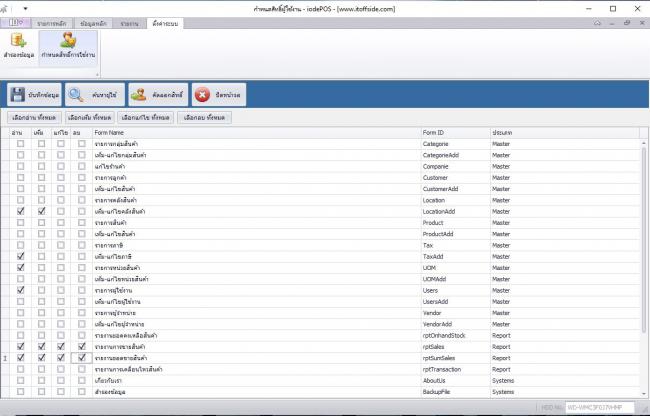Uncheck delete permission for rptSales row
The image size is (650, 416).
[82, 346]
